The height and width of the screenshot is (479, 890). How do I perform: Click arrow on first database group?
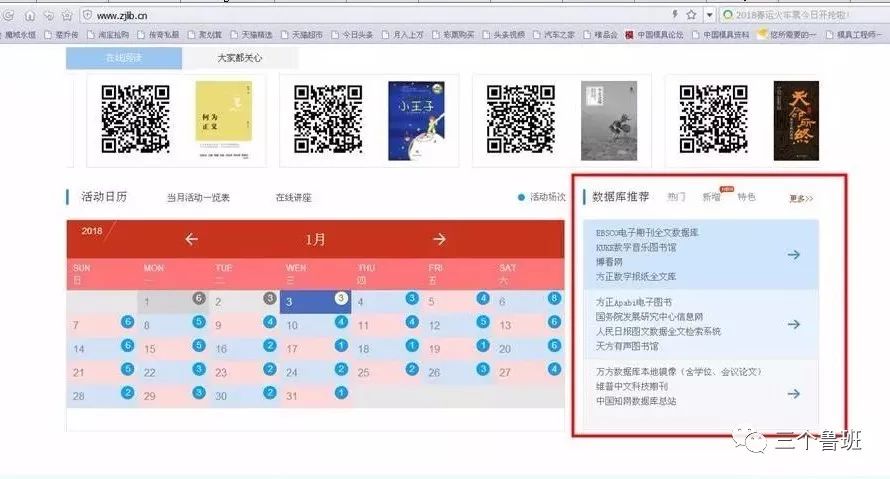[x=794, y=255]
